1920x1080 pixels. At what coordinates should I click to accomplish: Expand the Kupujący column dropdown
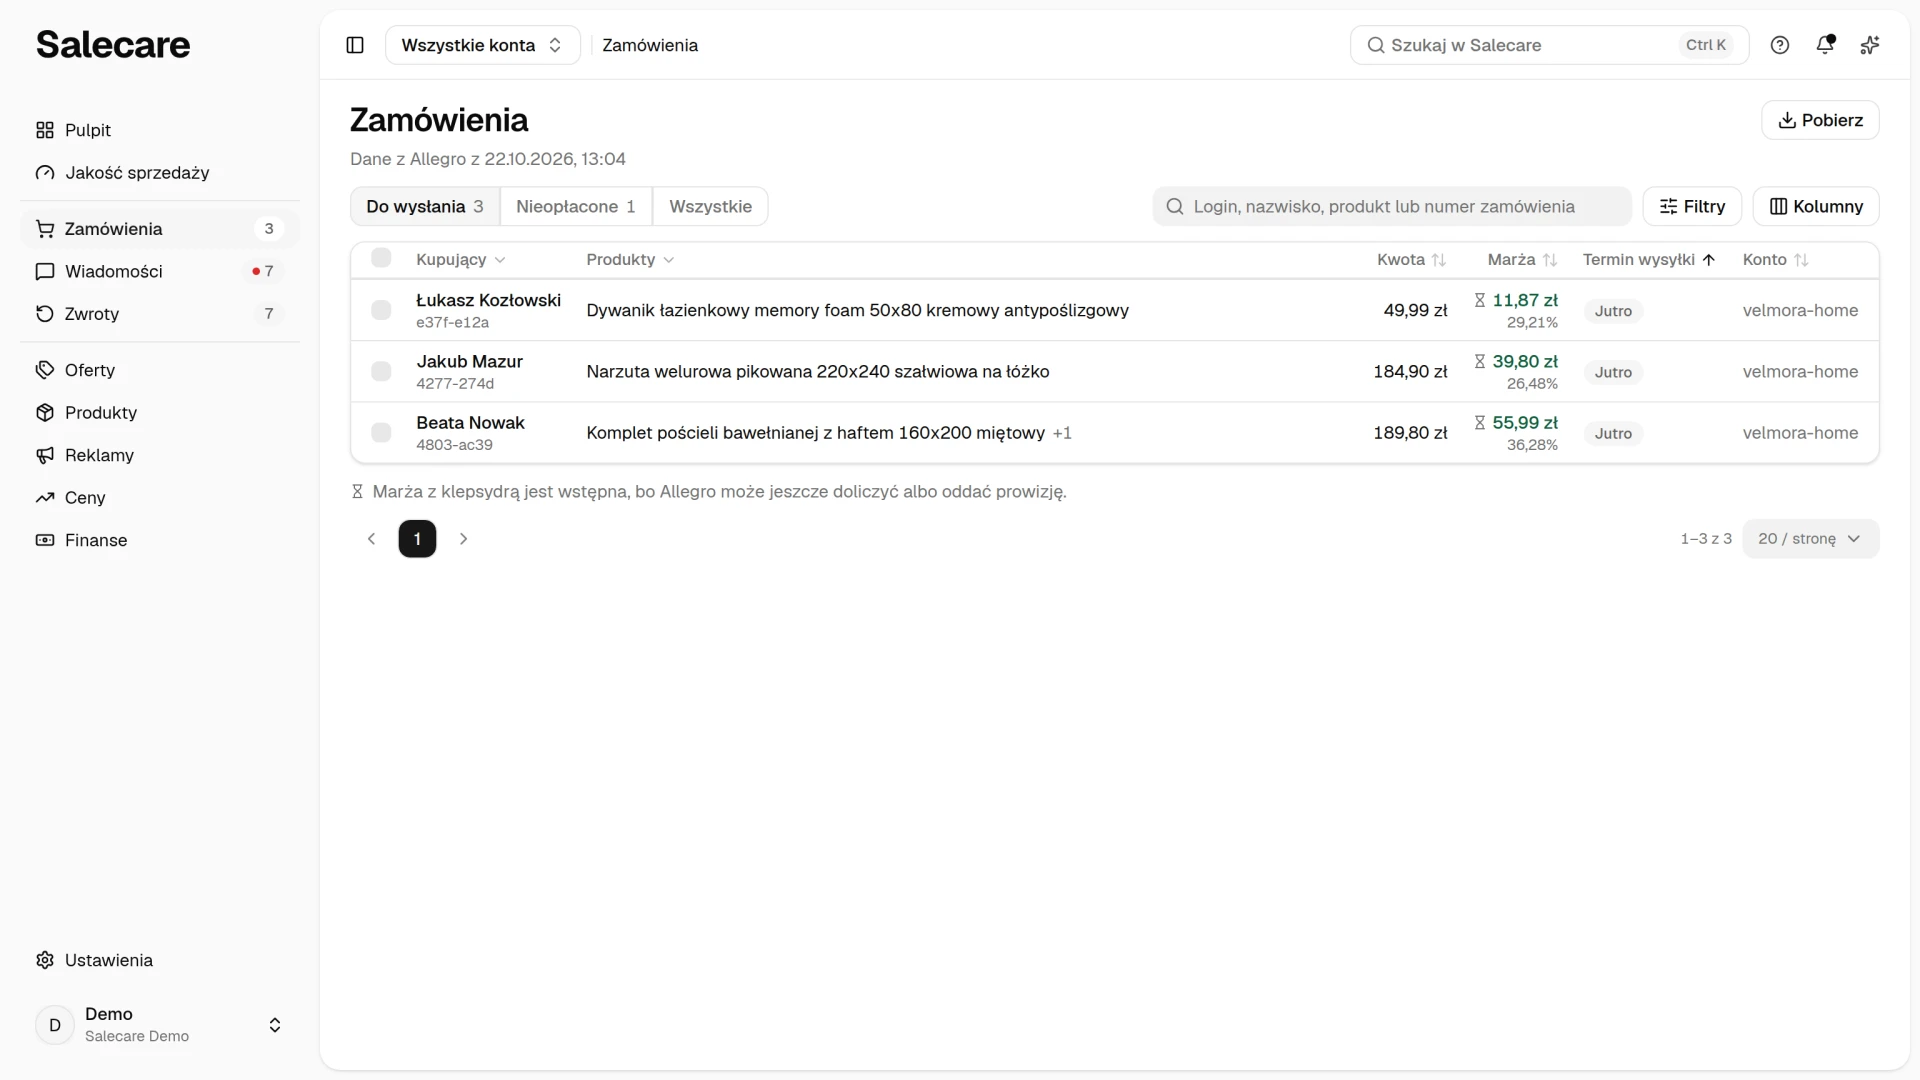point(461,260)
